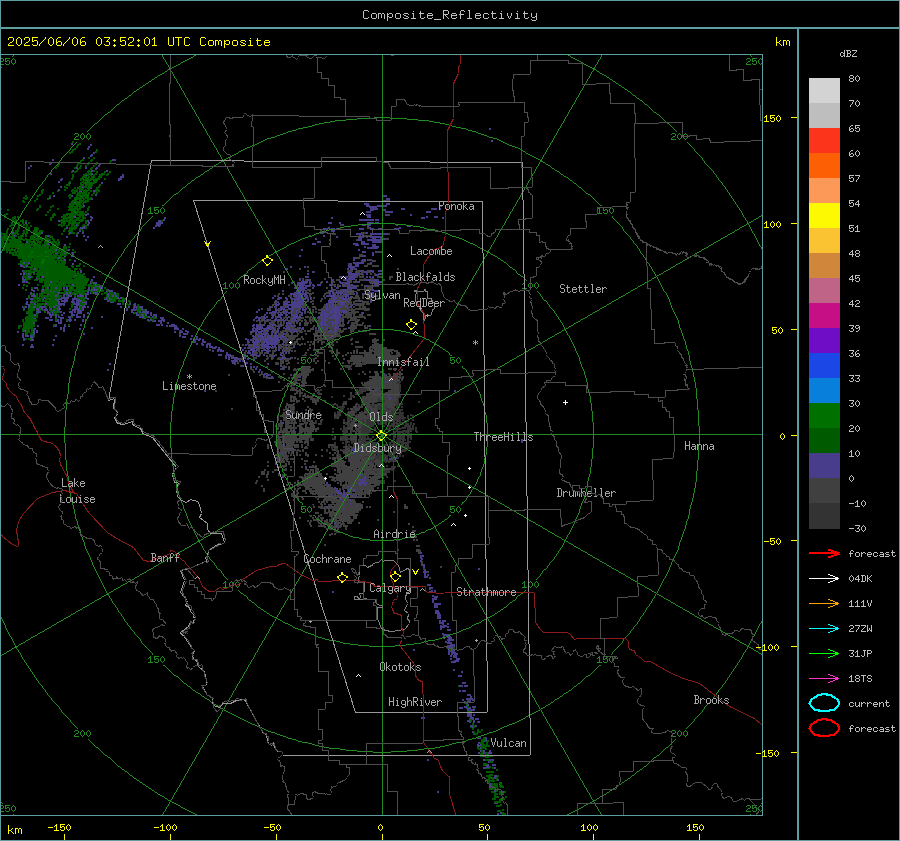
Task: Click the Sundre town label
Action: click(304, 414)
